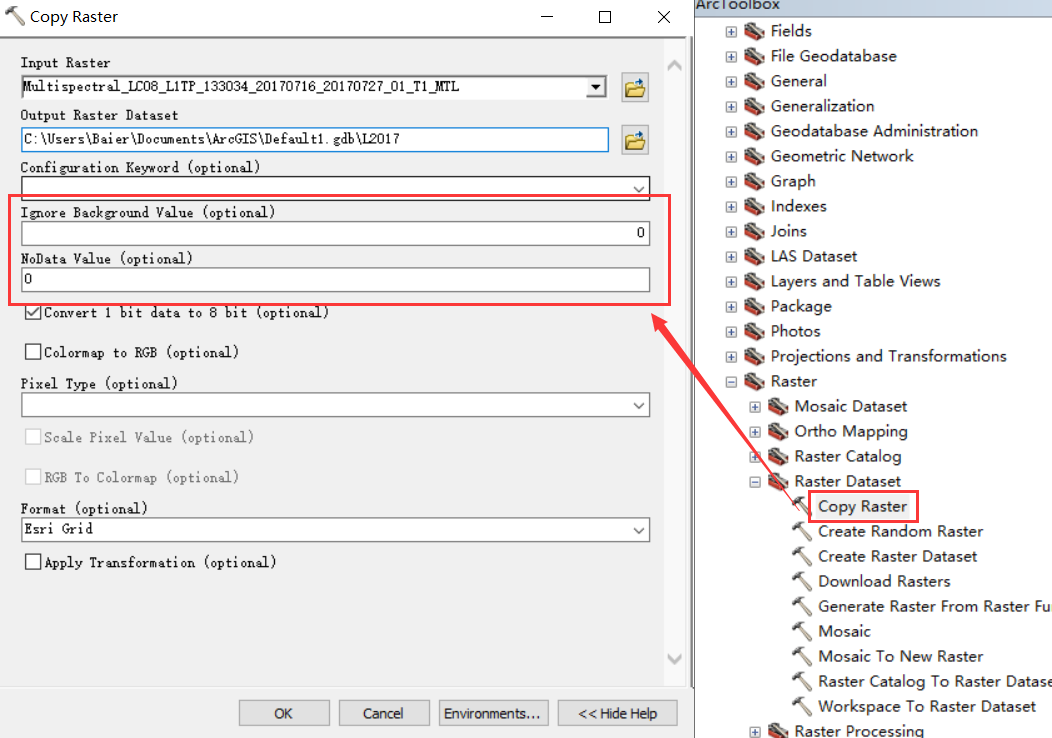Click hammer icon for Create Raster Dataset
Screen dimensions: 1052x738
pos(802,556)
